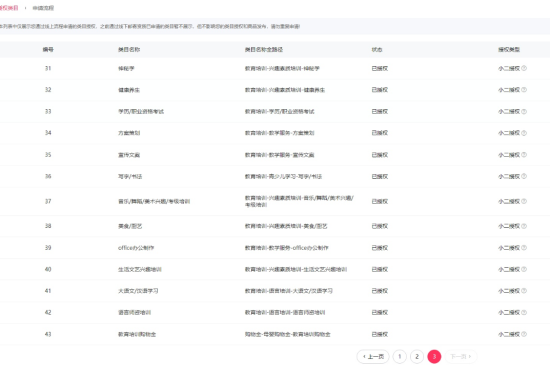This screenshot has width=550, height=379.
Task: Select the category name 写字/书法
Action: (130, 177)
